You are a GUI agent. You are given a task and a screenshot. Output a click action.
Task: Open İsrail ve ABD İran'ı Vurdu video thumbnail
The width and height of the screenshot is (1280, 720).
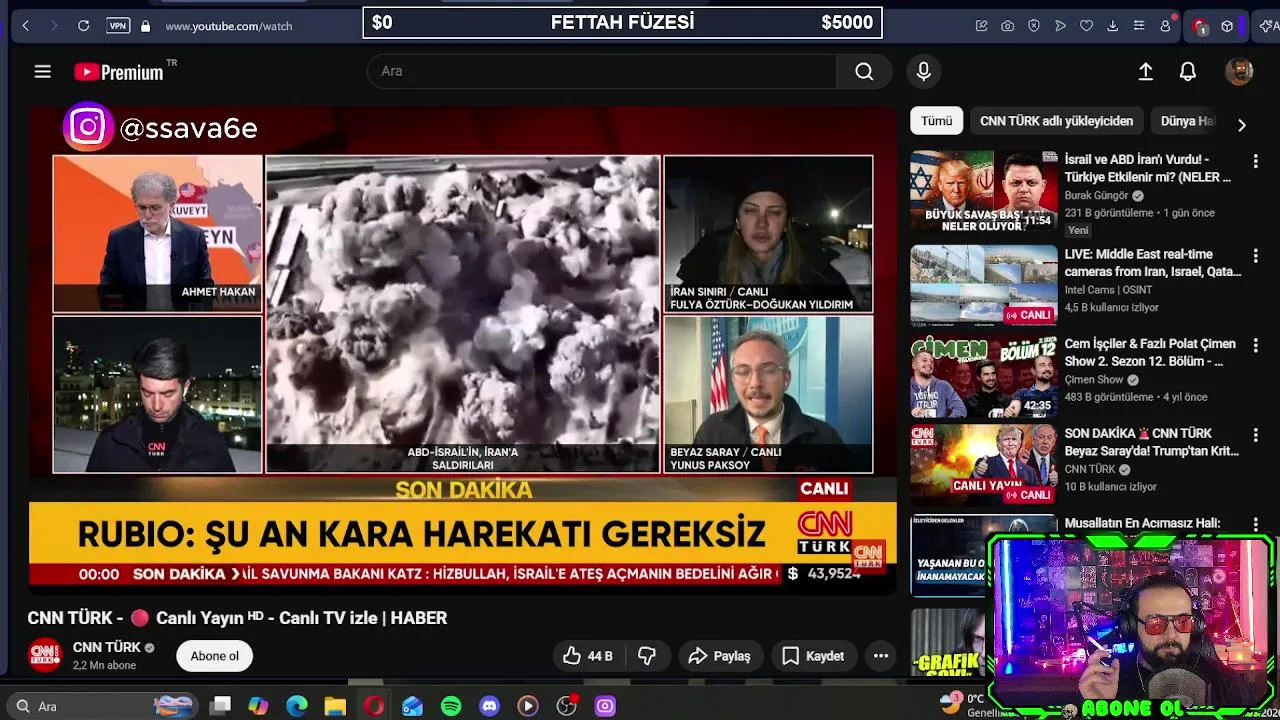coord(983,192)
